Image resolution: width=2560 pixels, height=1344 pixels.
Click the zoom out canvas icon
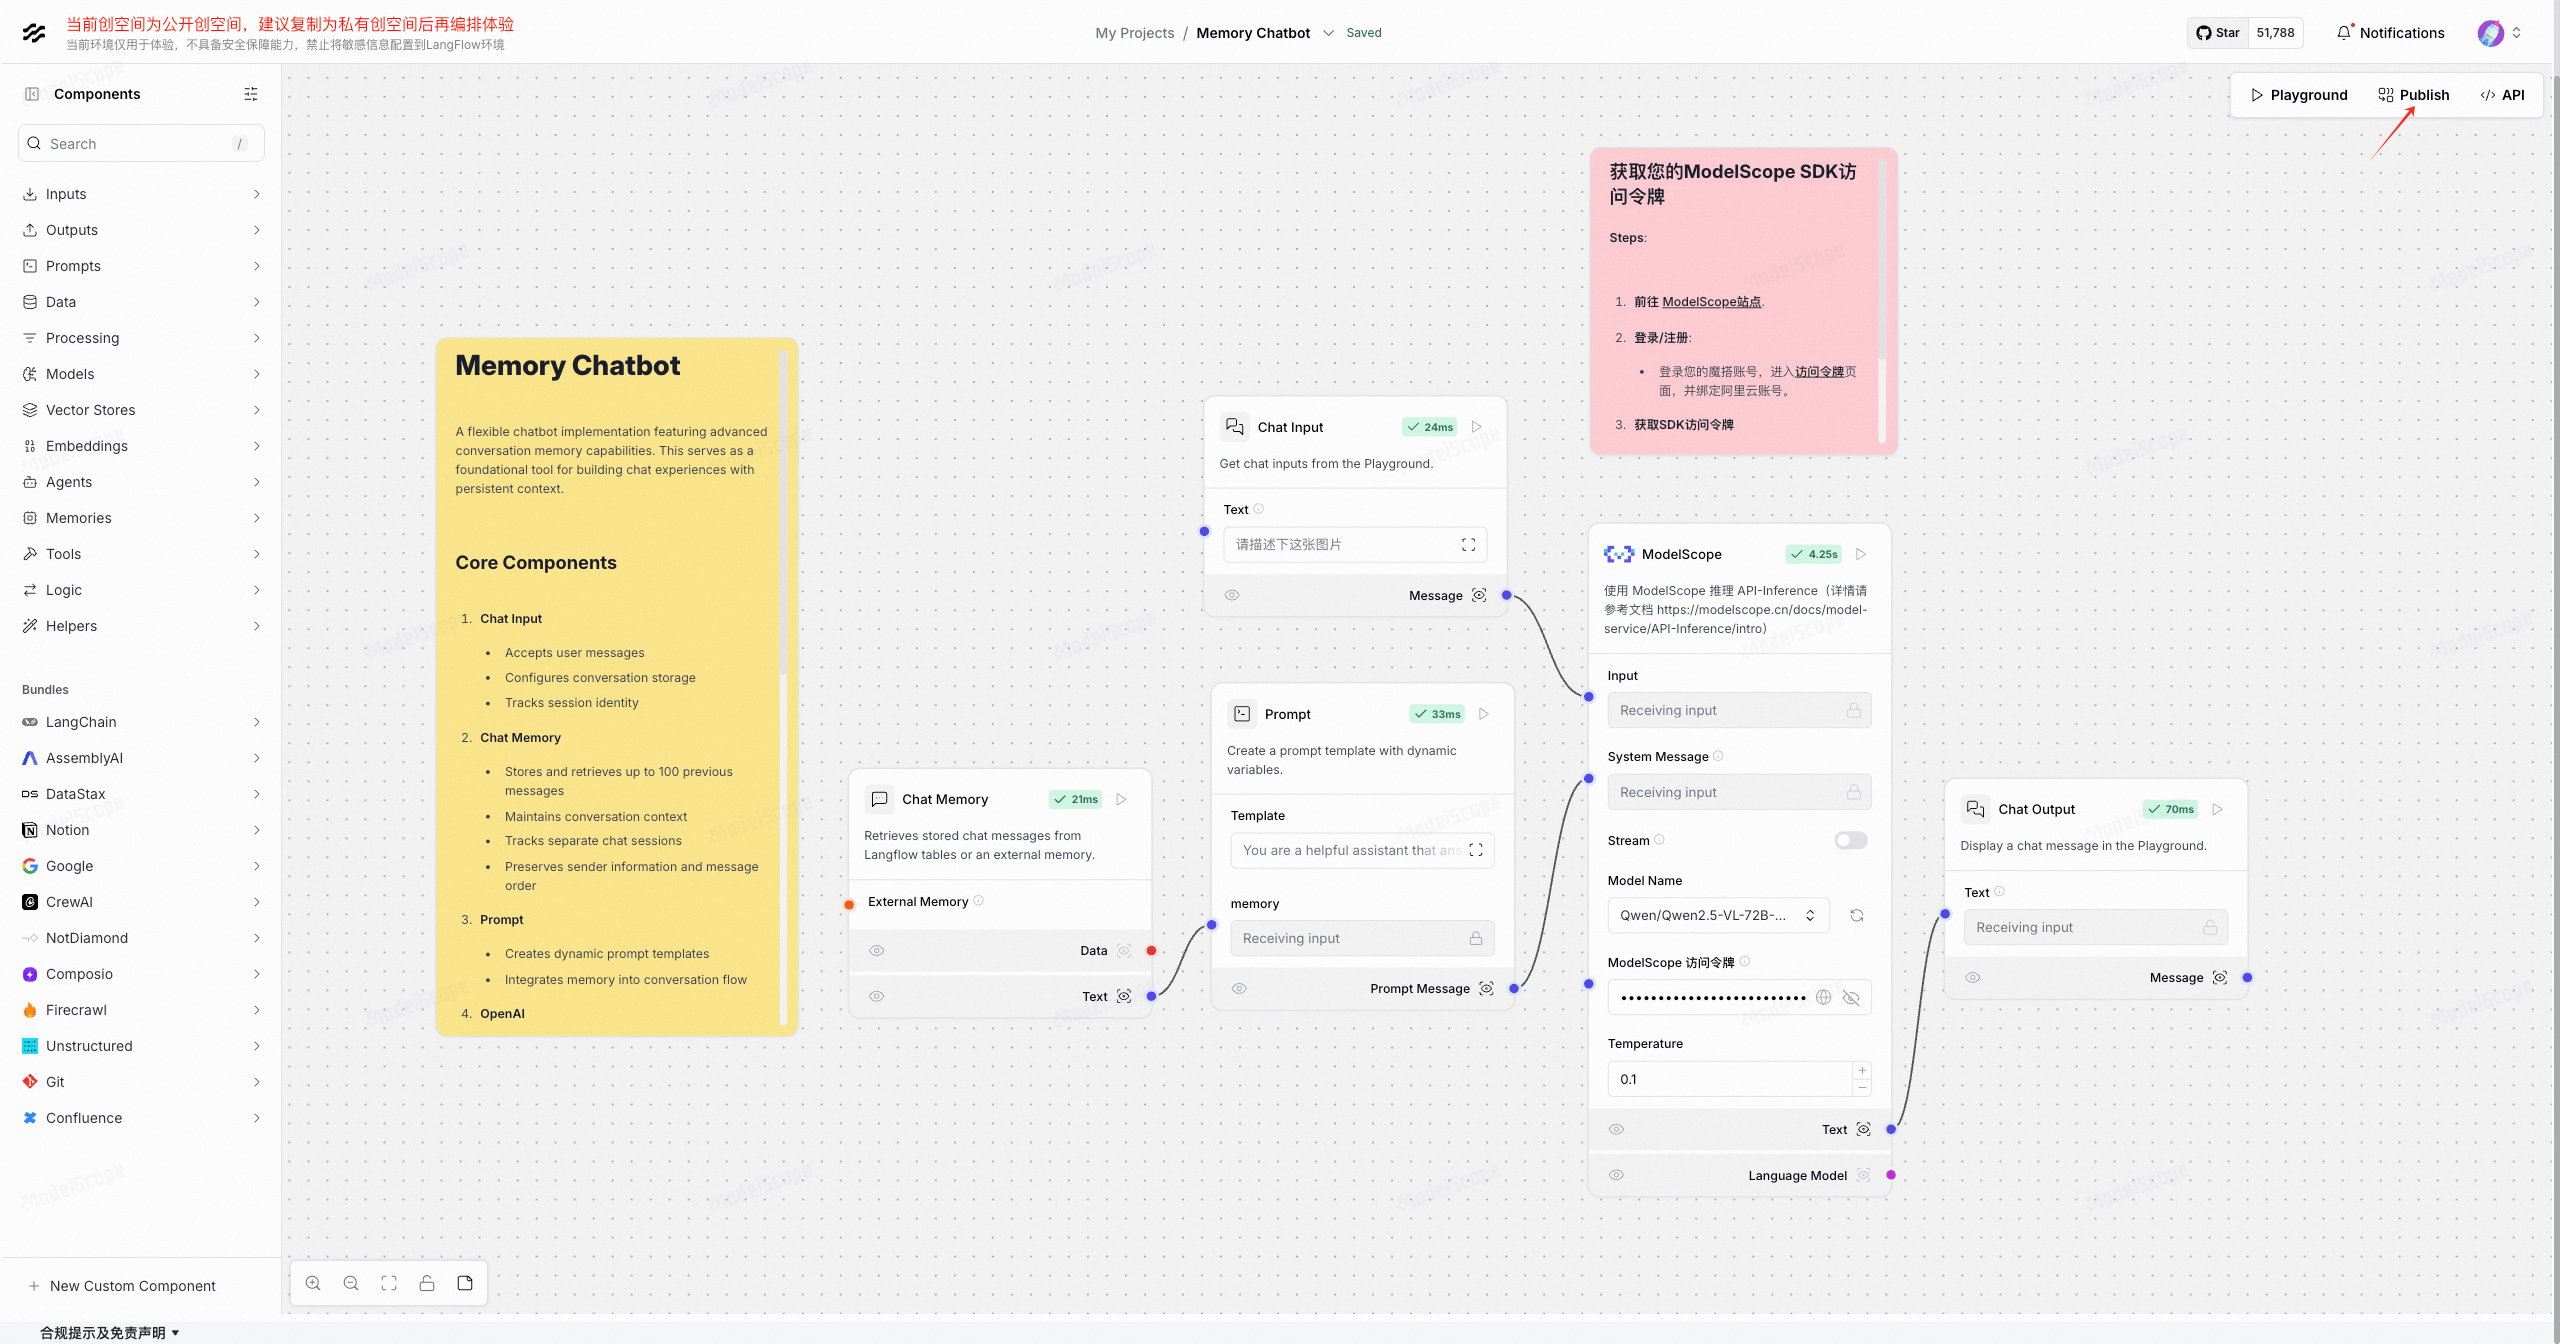(x=351, y=1283)
